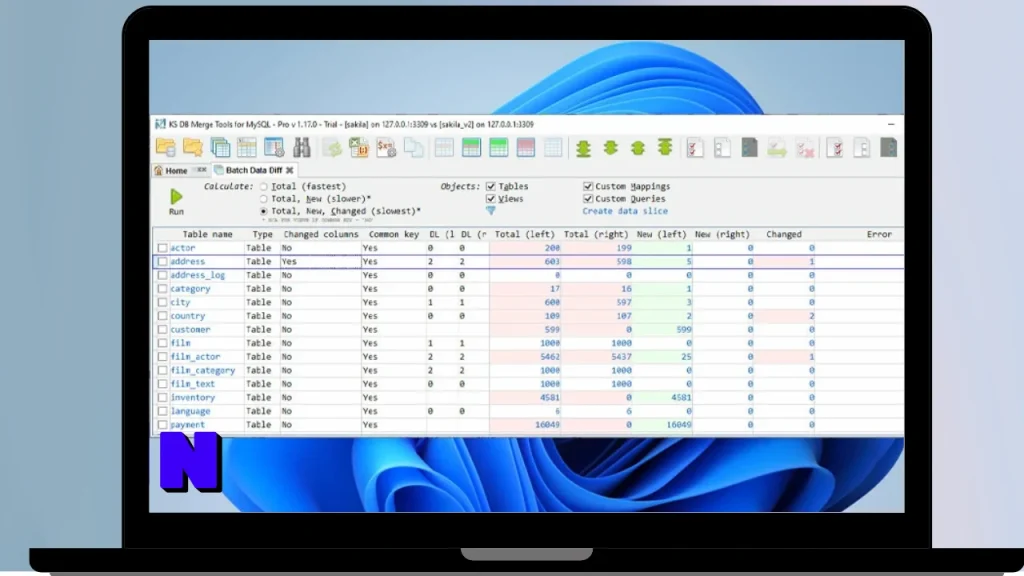Sort by New (left) column header
Screen dimensions: 1024x576
pyautogui.click(x=662, y=234)
